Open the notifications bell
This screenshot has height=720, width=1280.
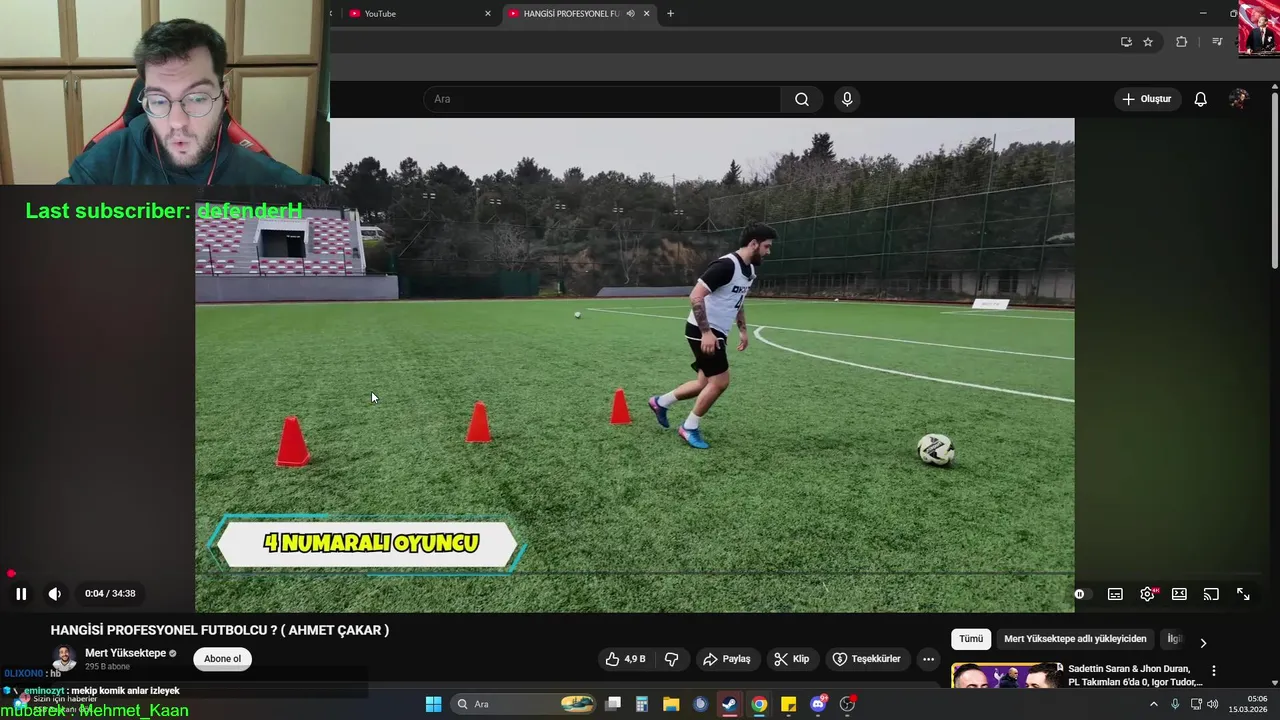click(1201, 99)
